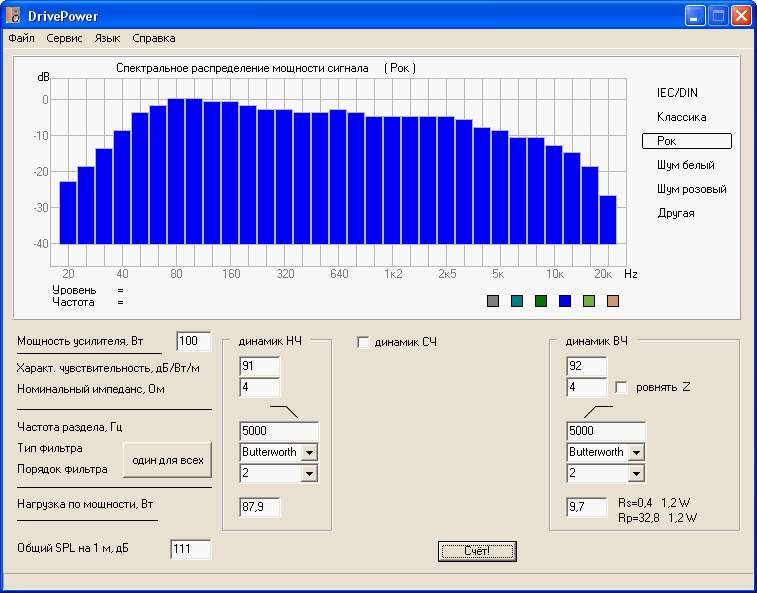Select the Шум белый spectrum
The image size is (757, 593).
click(686, 165)
